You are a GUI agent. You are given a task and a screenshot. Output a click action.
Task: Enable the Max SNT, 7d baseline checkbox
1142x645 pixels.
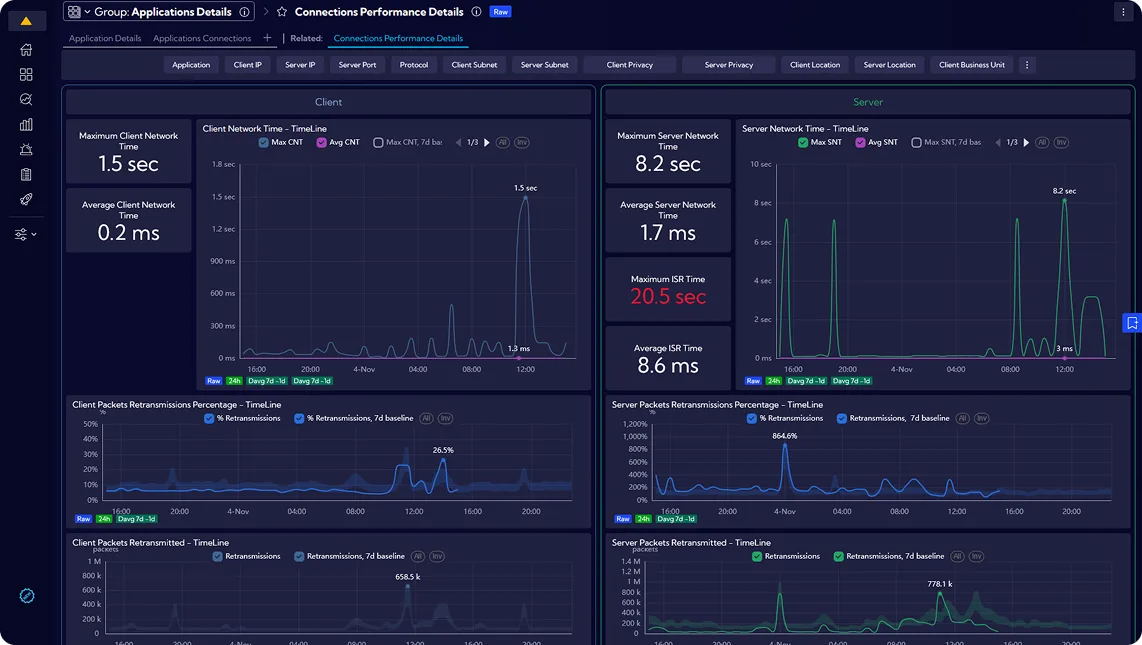point(916,143)
